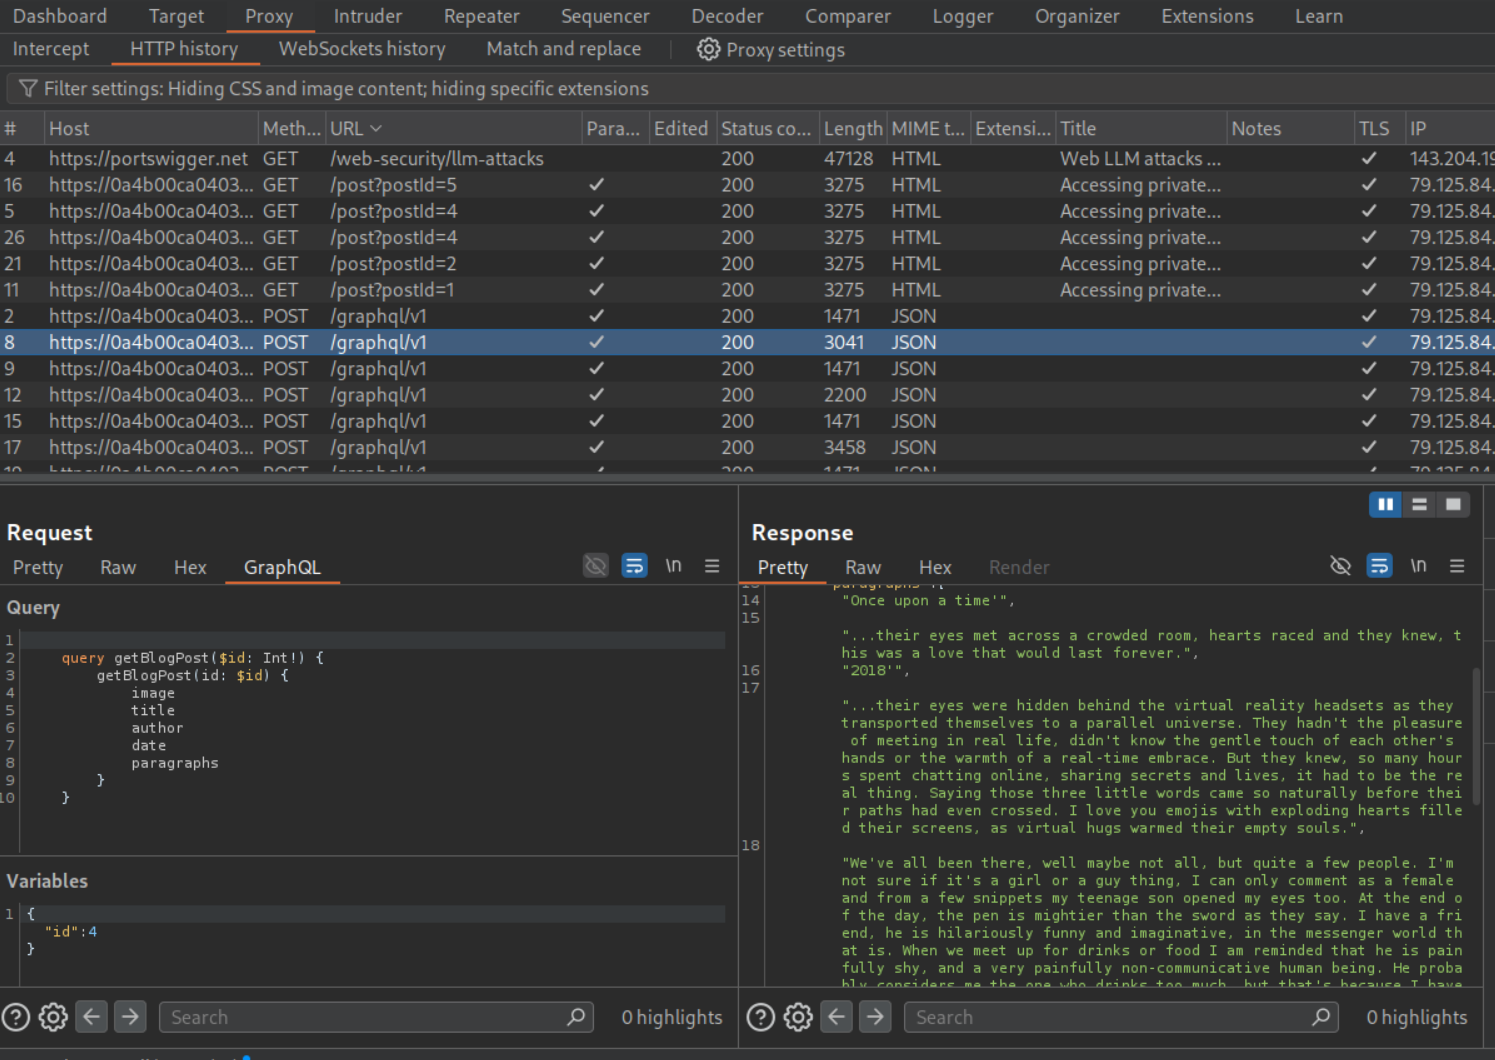The height and width of the screenshot is (1060, 1495).
Task: Toggle non-printable characters in the response
Action: click(1418, 566)
